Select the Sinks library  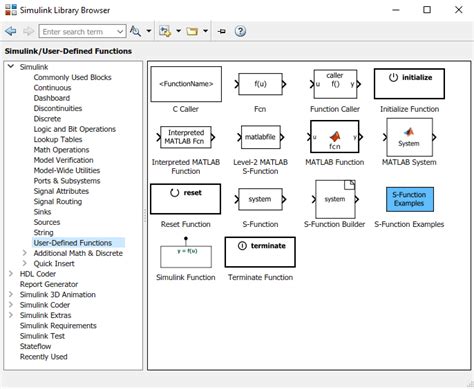[42, 212]
